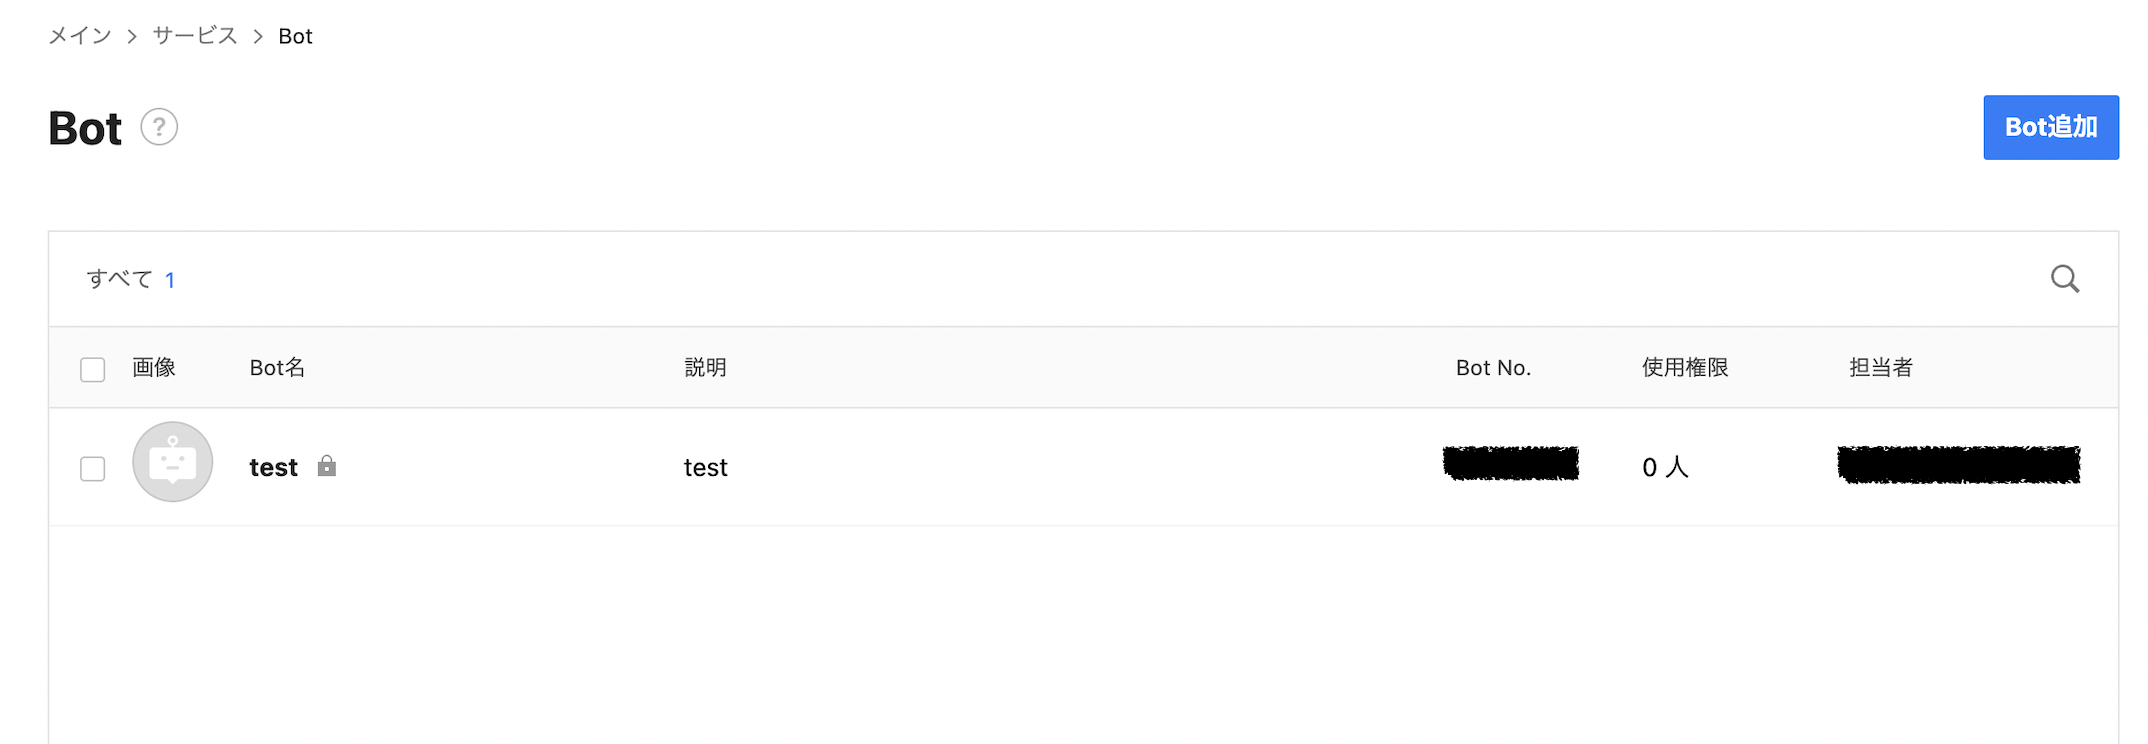Open the test bot detail via its name link
The image size is (2148, 744).
tap(273, 466)
